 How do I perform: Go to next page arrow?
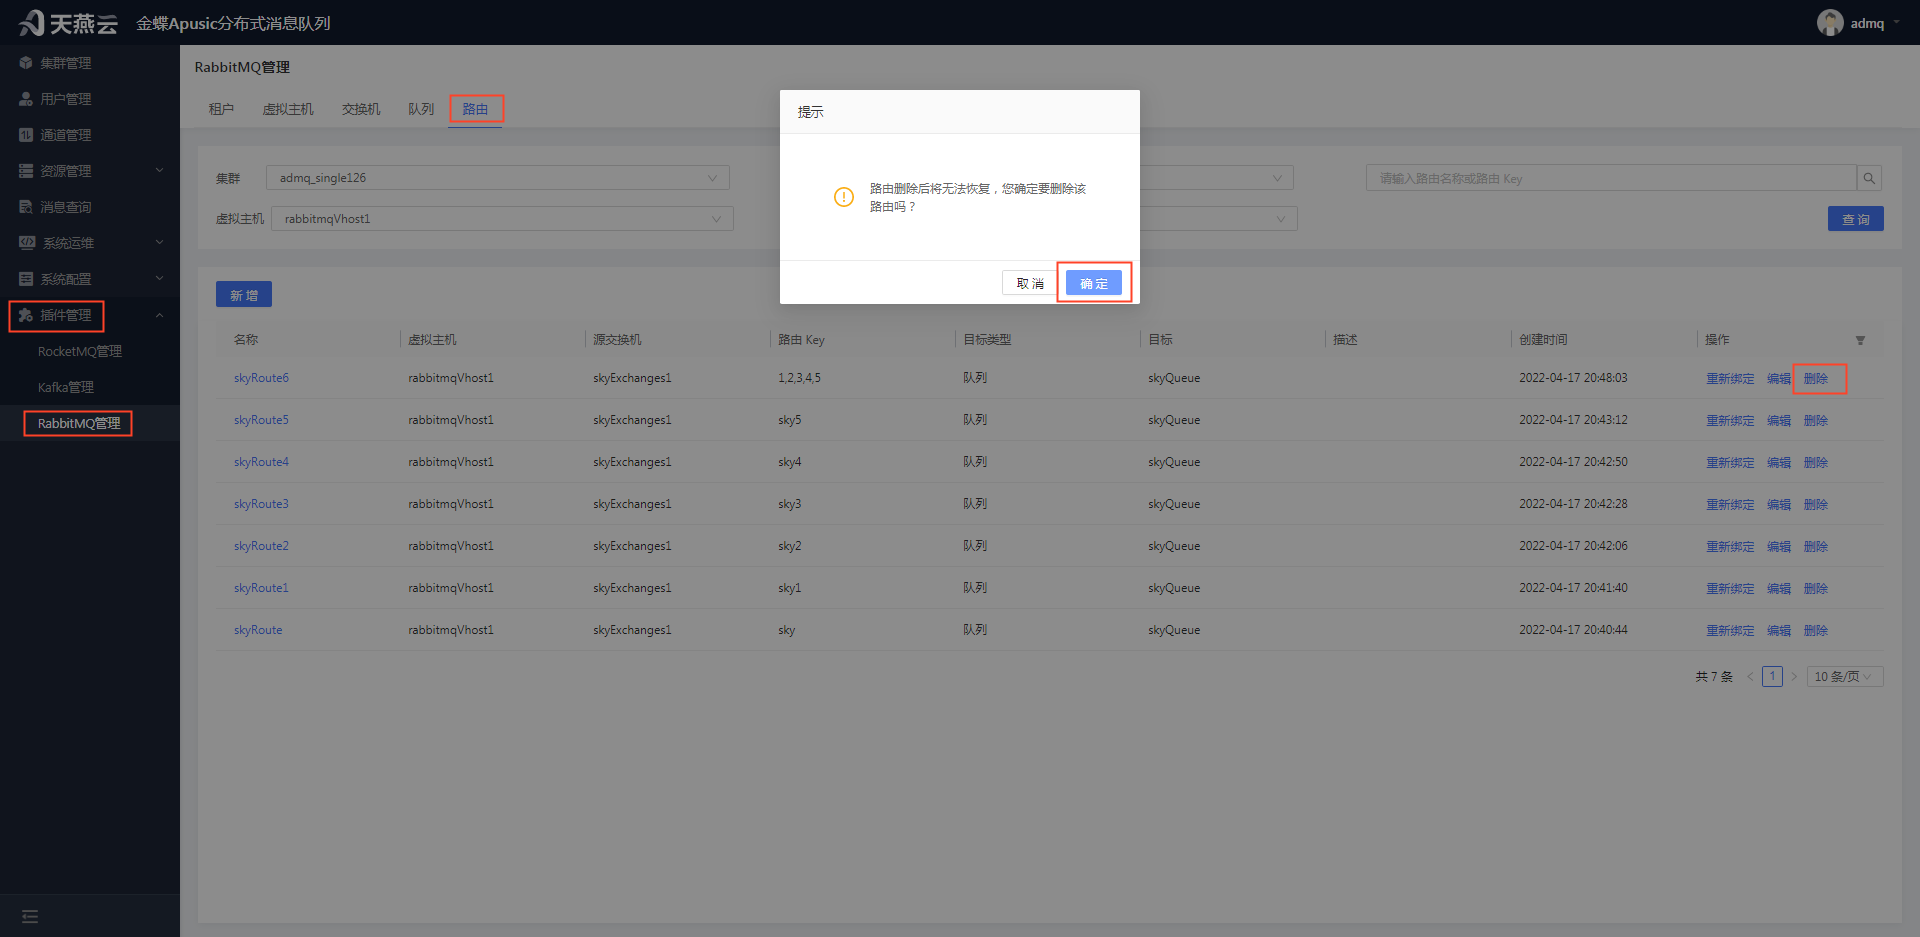click(x=1794, y=677)
